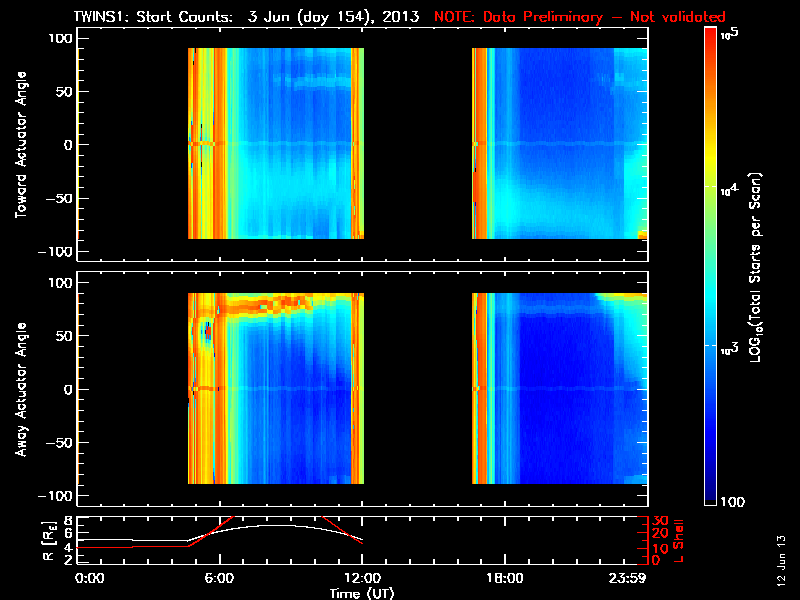
Task: Click the '0:00' time axis label
Action: pos(90,579)
